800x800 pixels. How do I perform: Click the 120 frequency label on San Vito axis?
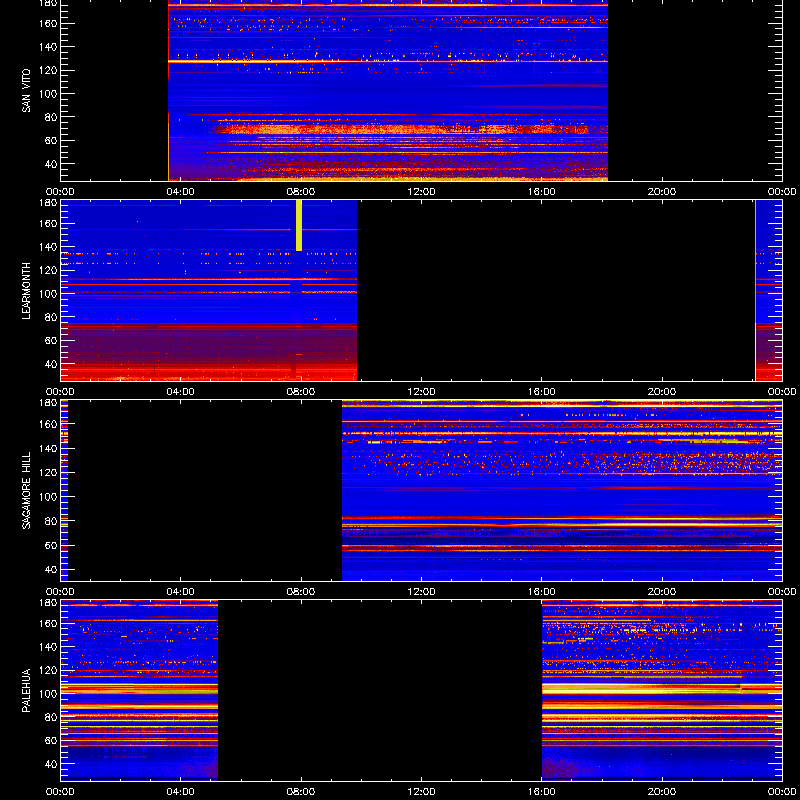pos(48,70)
